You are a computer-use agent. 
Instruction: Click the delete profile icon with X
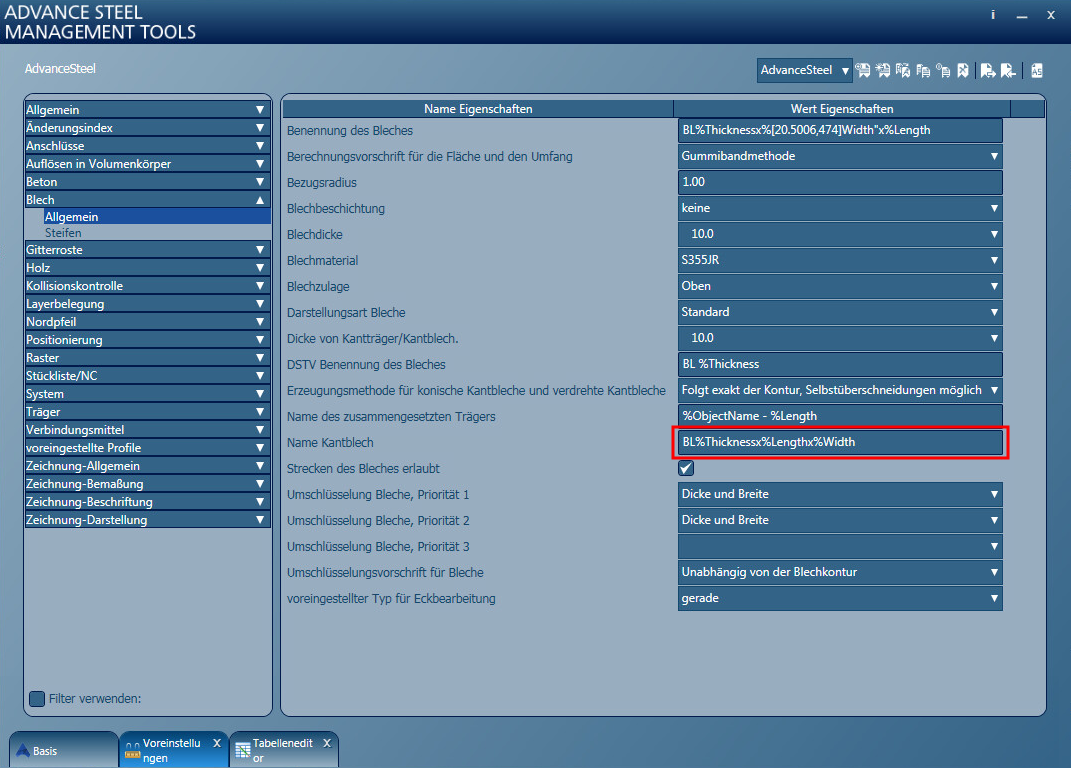(963, 70)
